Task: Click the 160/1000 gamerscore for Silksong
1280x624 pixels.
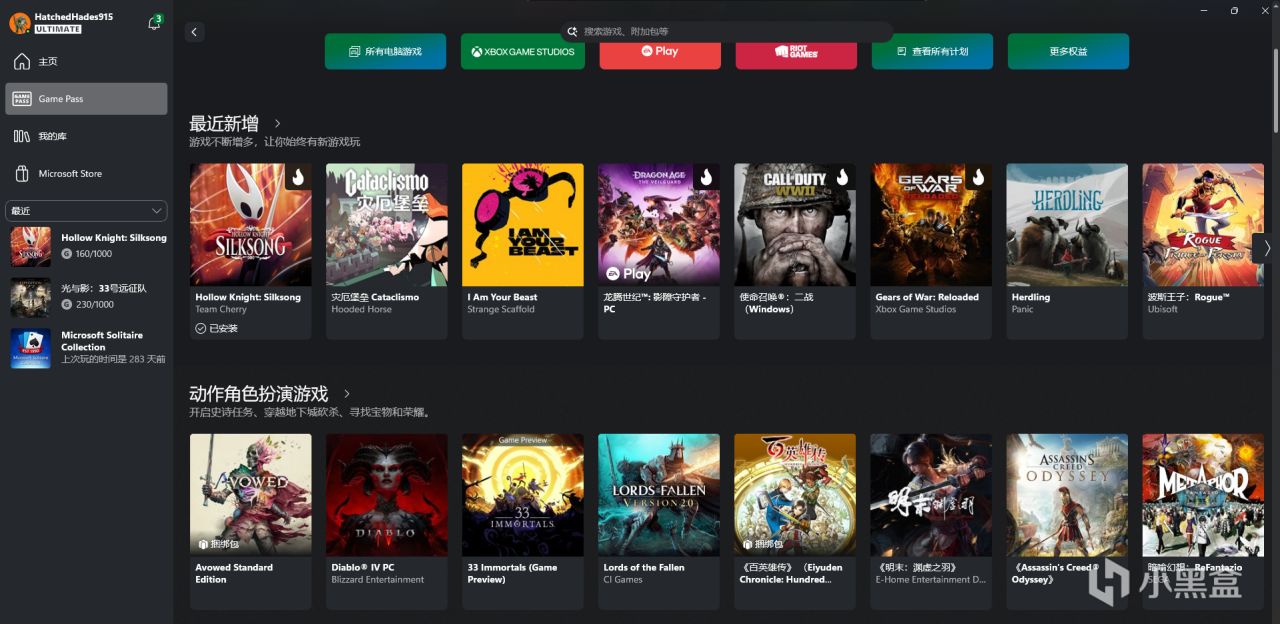Action: pyautogui.click(x=88, y=254)
